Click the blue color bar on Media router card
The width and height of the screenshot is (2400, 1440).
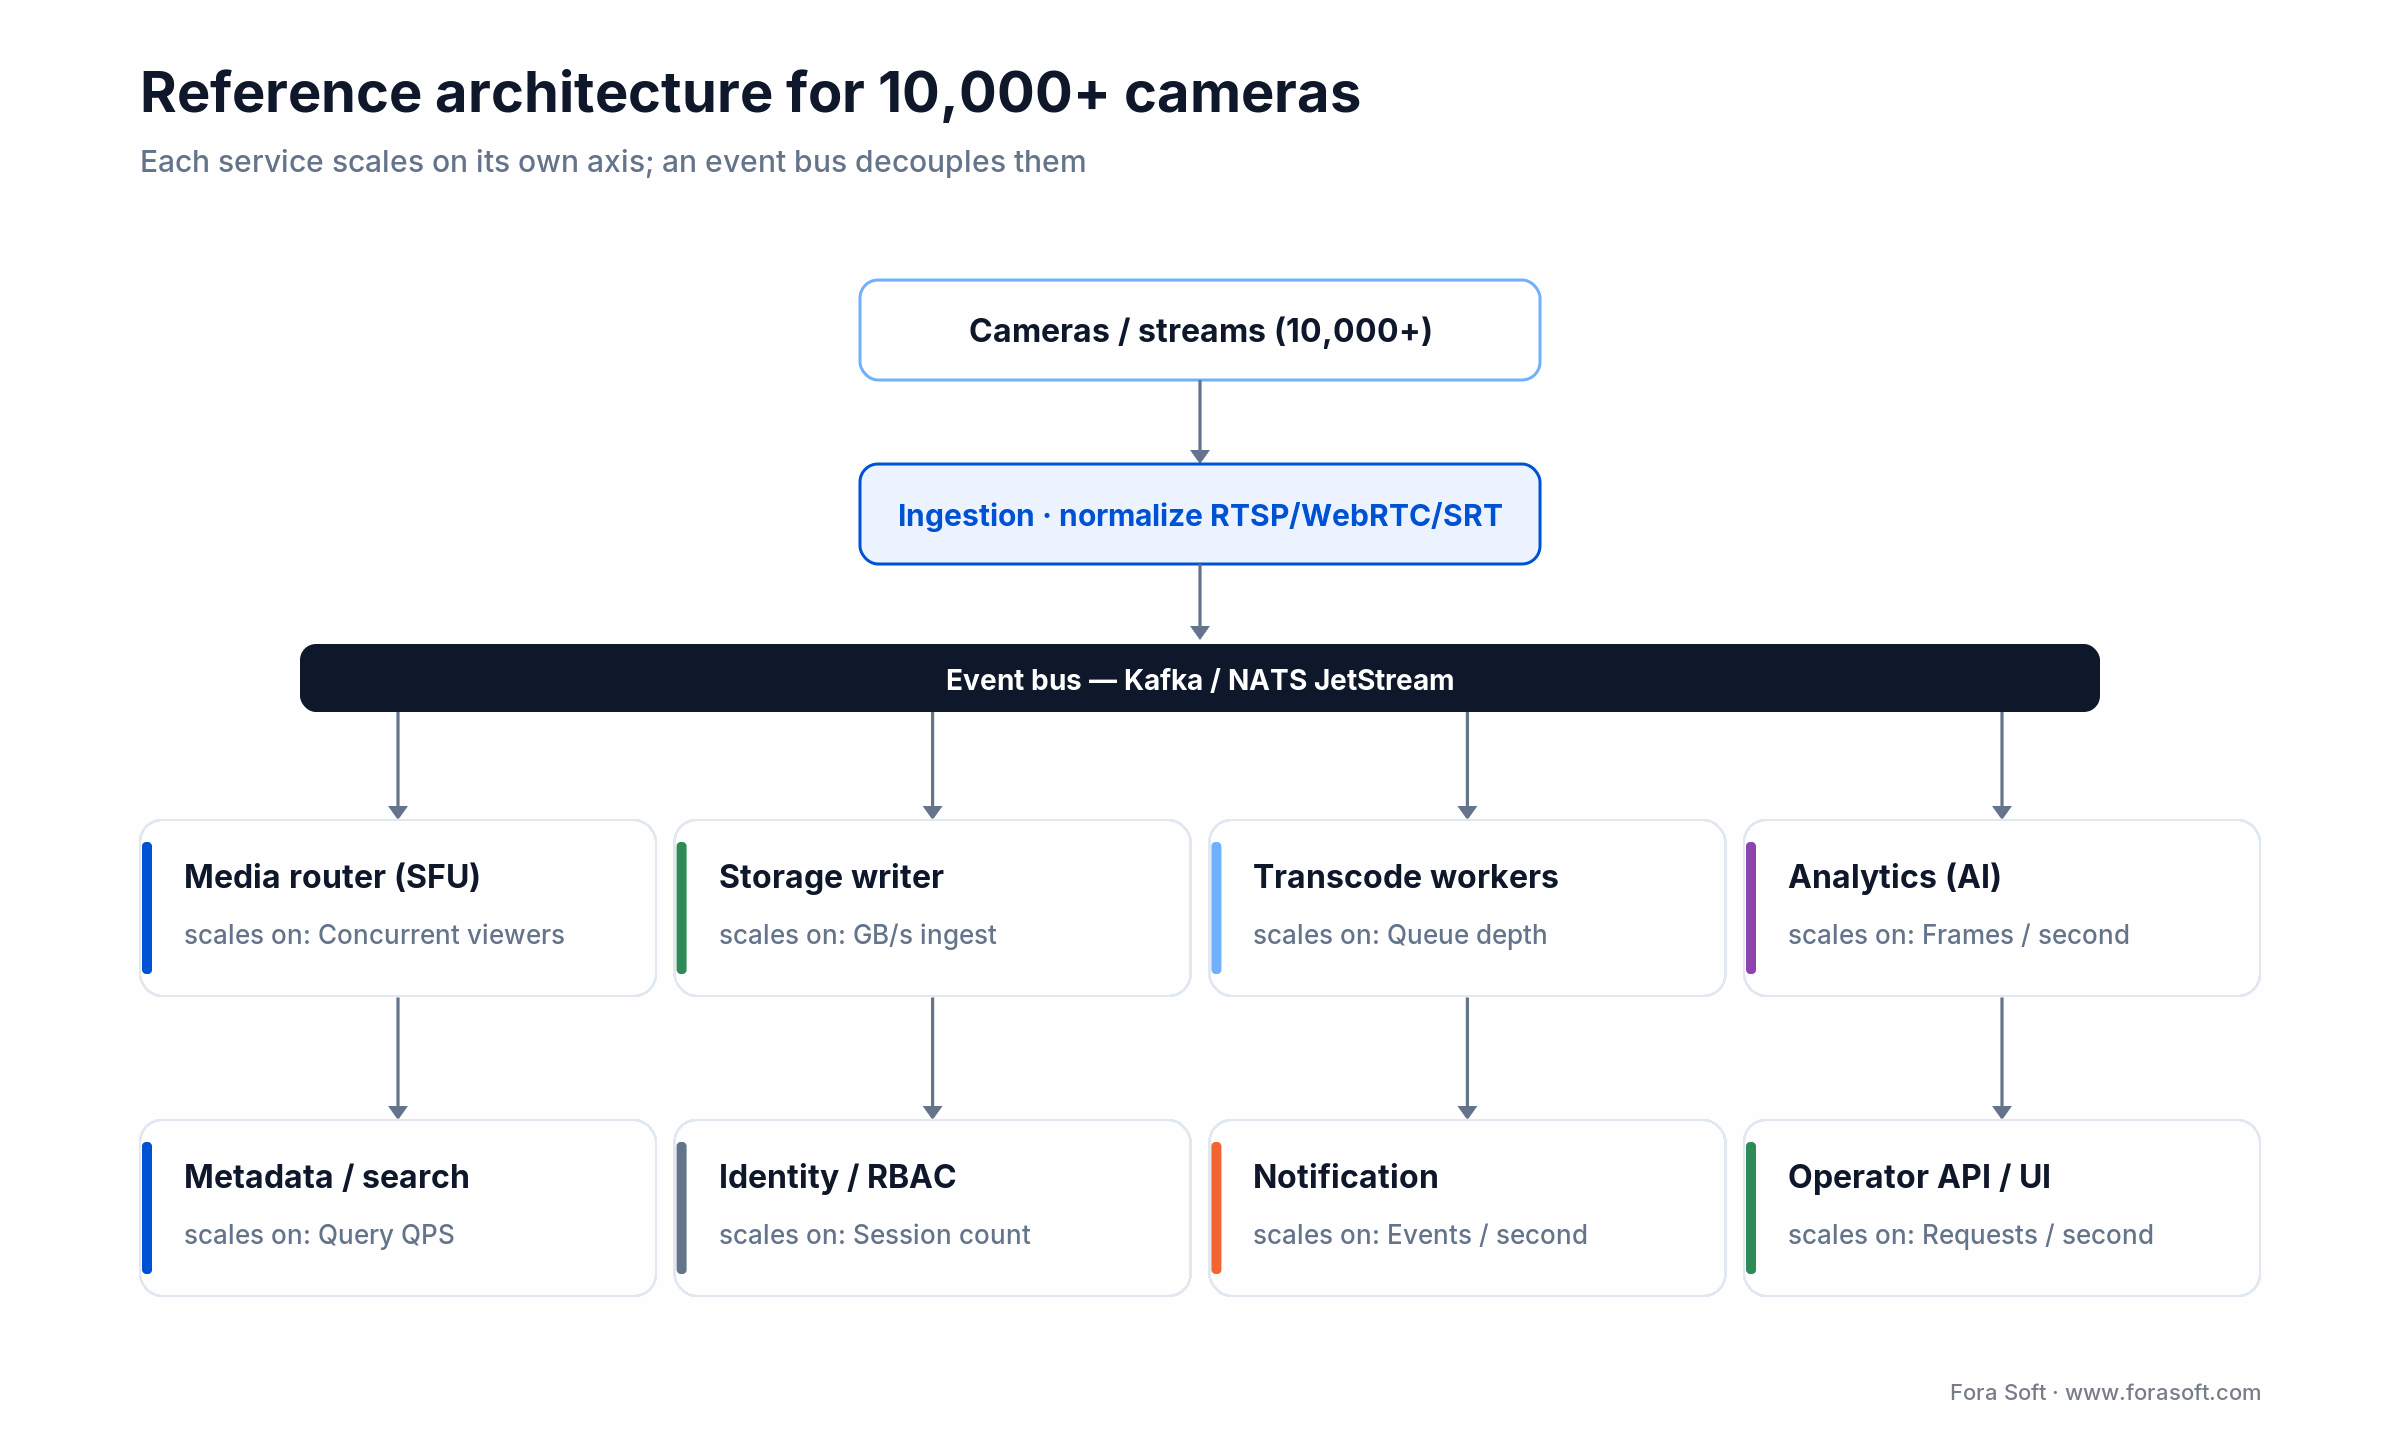[147, 908]
